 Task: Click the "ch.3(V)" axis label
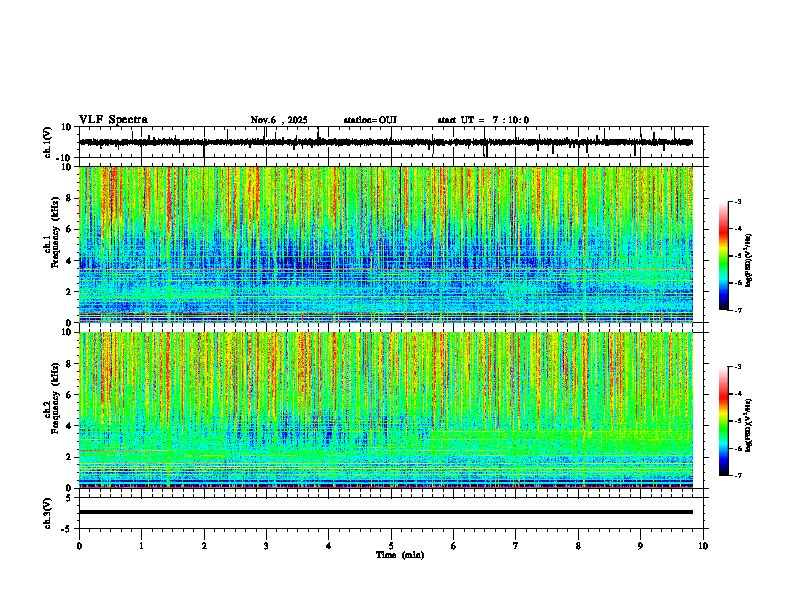[48, 514]
